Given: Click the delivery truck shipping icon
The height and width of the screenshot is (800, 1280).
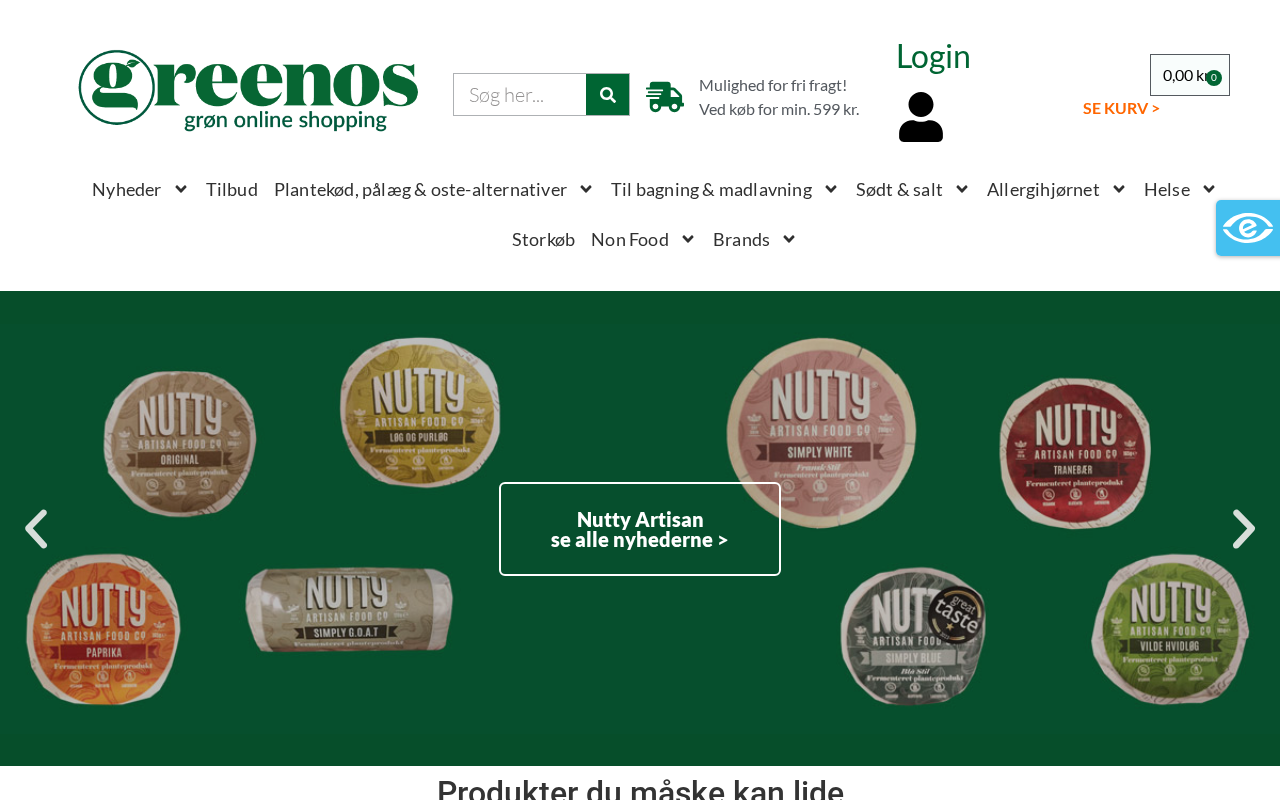Looking at the screenshot, I should [665, 97].
